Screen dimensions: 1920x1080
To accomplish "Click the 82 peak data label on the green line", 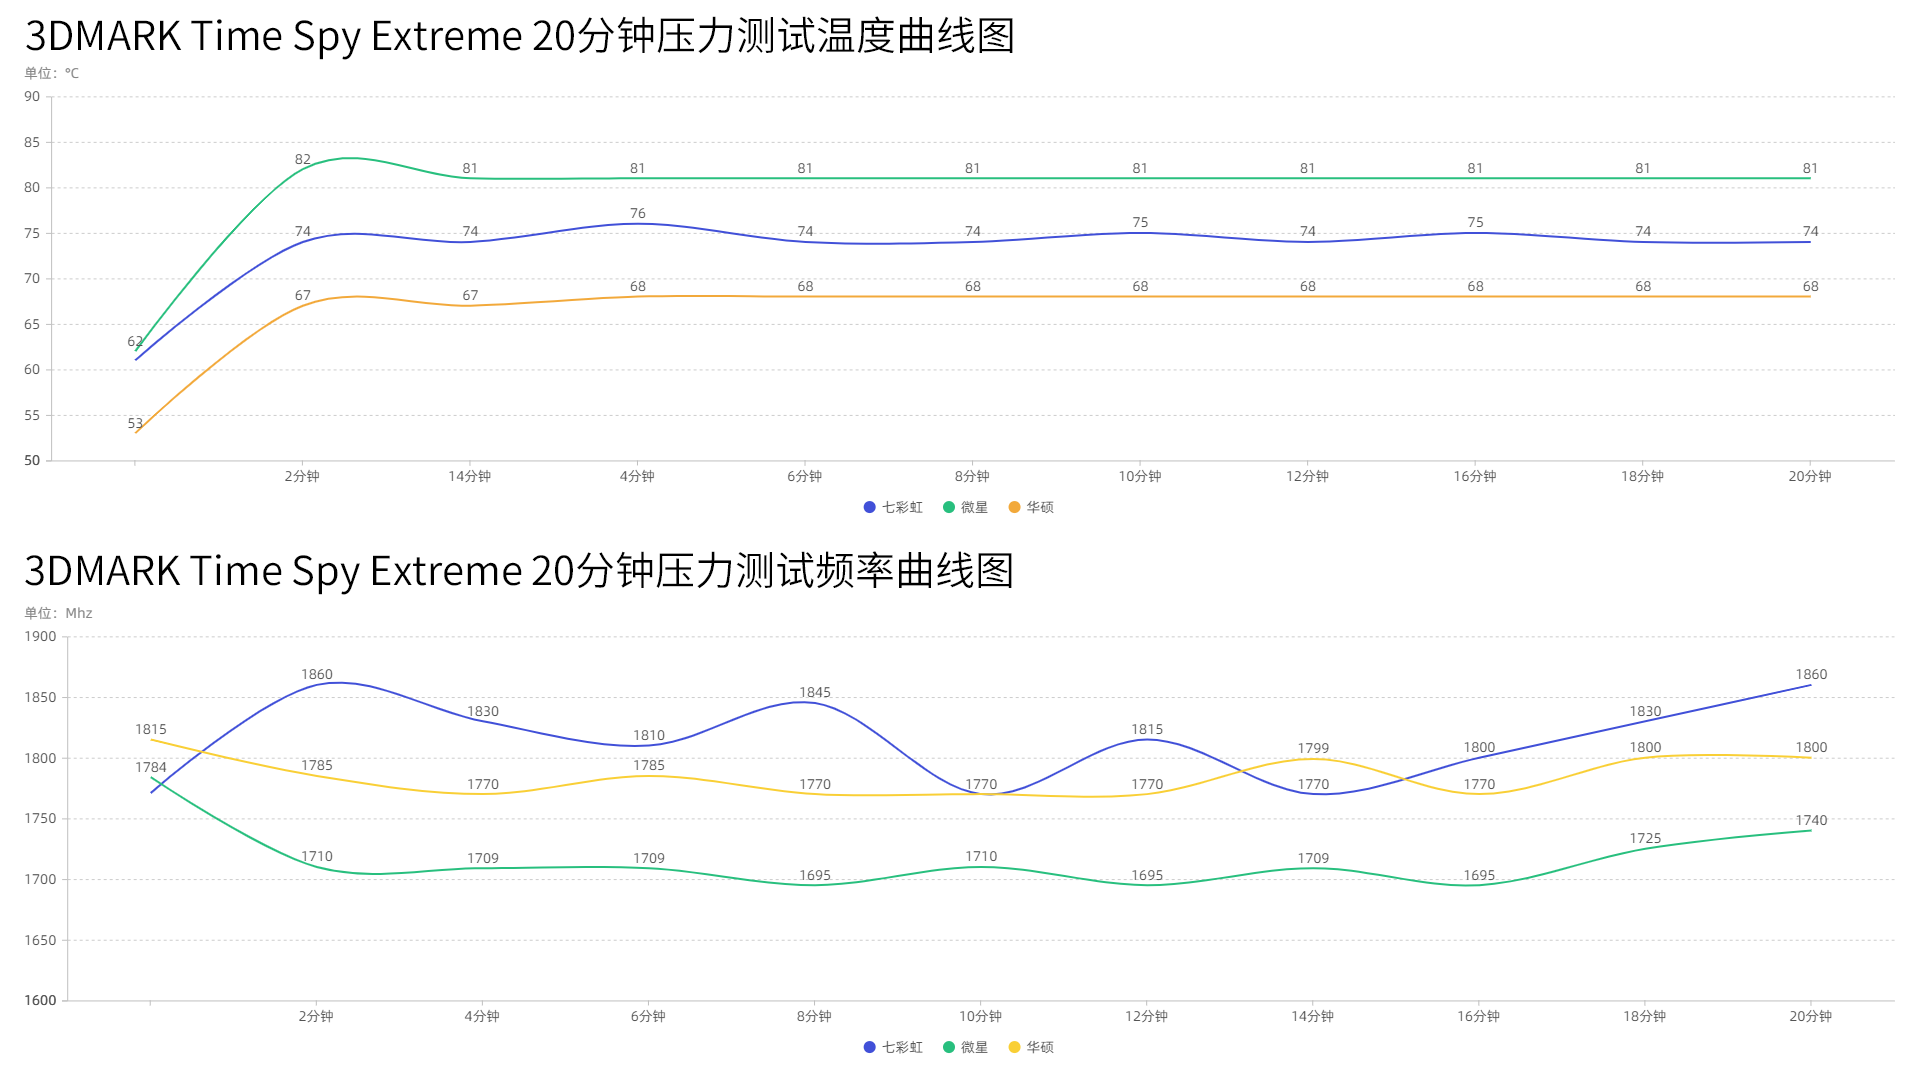I will click(x=302, y=159).
